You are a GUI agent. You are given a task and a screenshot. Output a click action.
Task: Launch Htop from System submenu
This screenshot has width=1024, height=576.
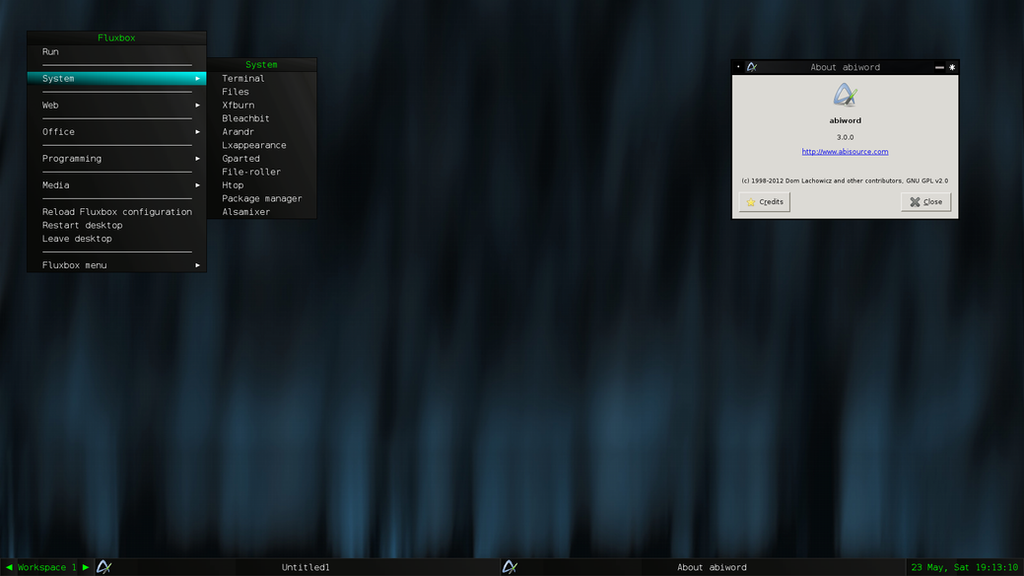coord(262,185)
